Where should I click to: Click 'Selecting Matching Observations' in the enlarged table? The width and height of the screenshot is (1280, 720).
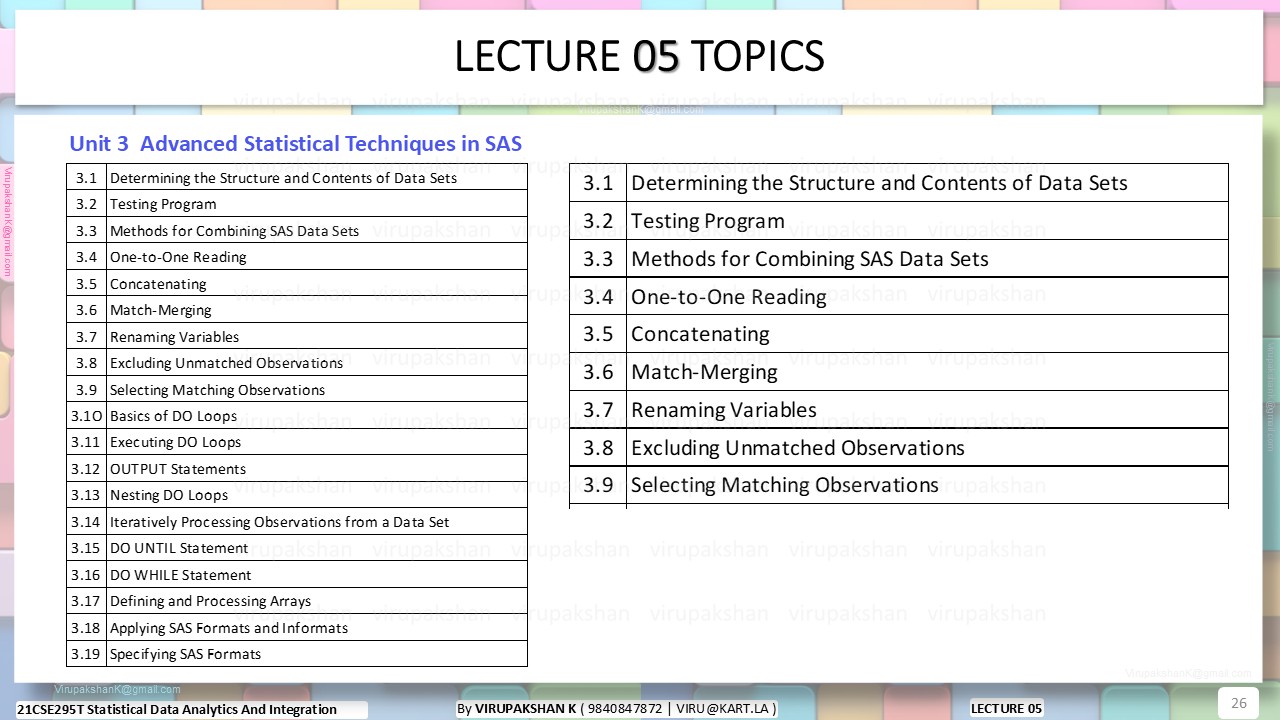[785, 485]
